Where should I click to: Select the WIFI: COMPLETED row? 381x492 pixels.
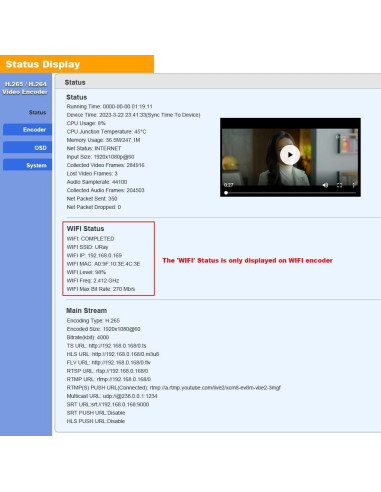click(90, 239)
